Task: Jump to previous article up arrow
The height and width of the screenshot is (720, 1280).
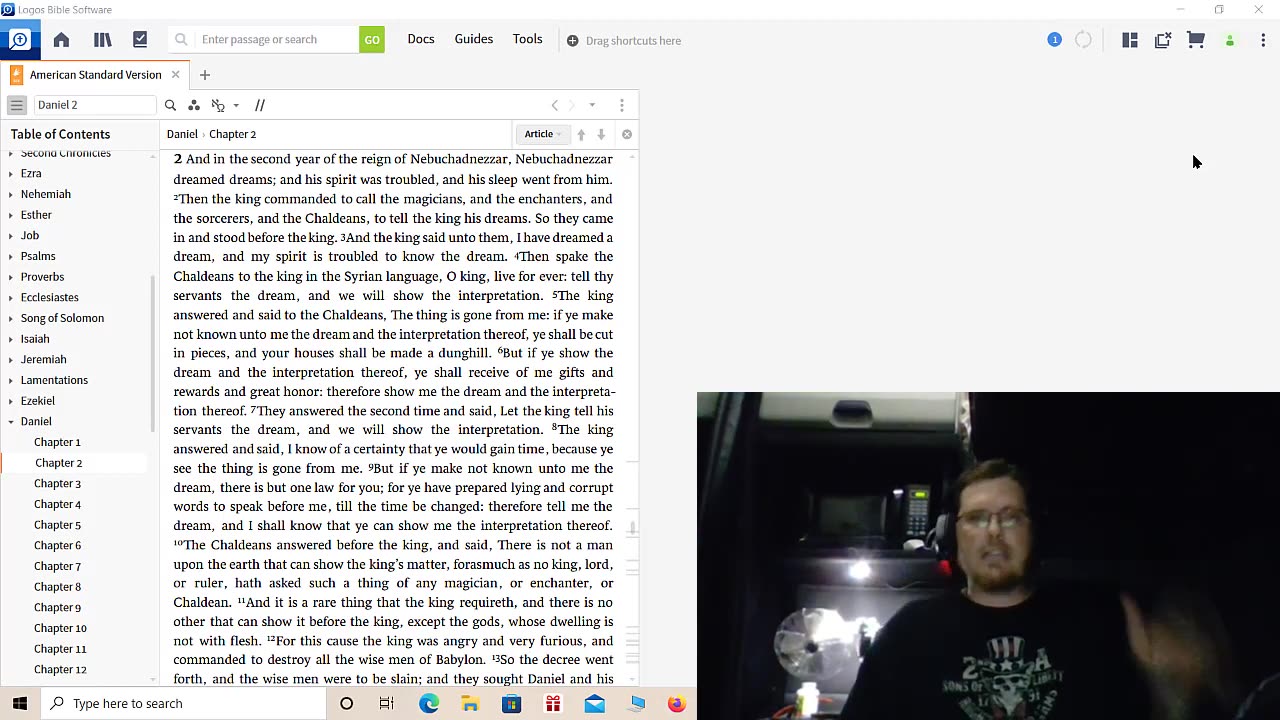Action: point(581,134)
